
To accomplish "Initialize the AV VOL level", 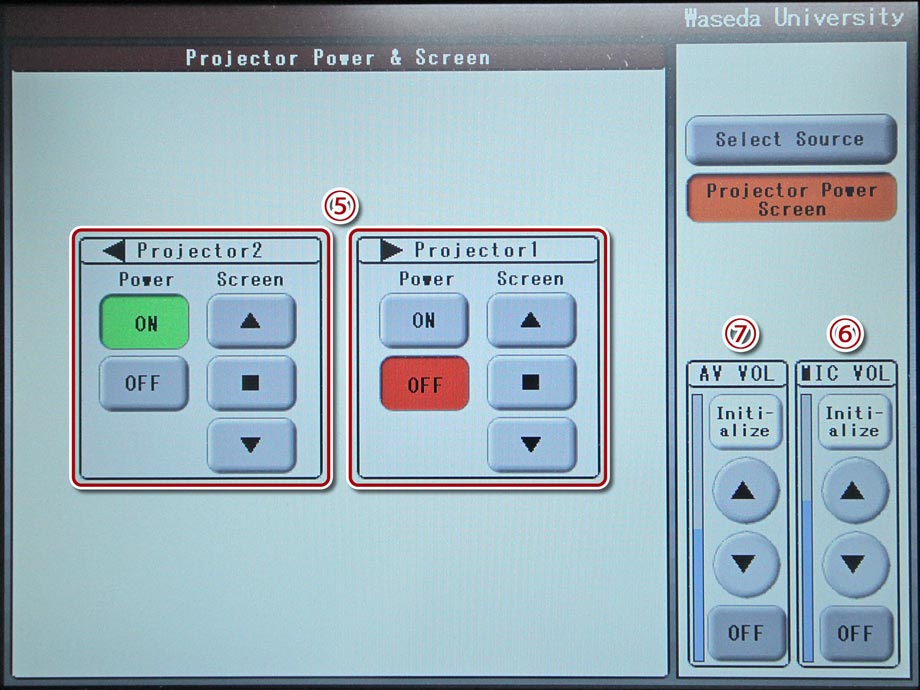I will pyautogui.click(x=744, y=422).
